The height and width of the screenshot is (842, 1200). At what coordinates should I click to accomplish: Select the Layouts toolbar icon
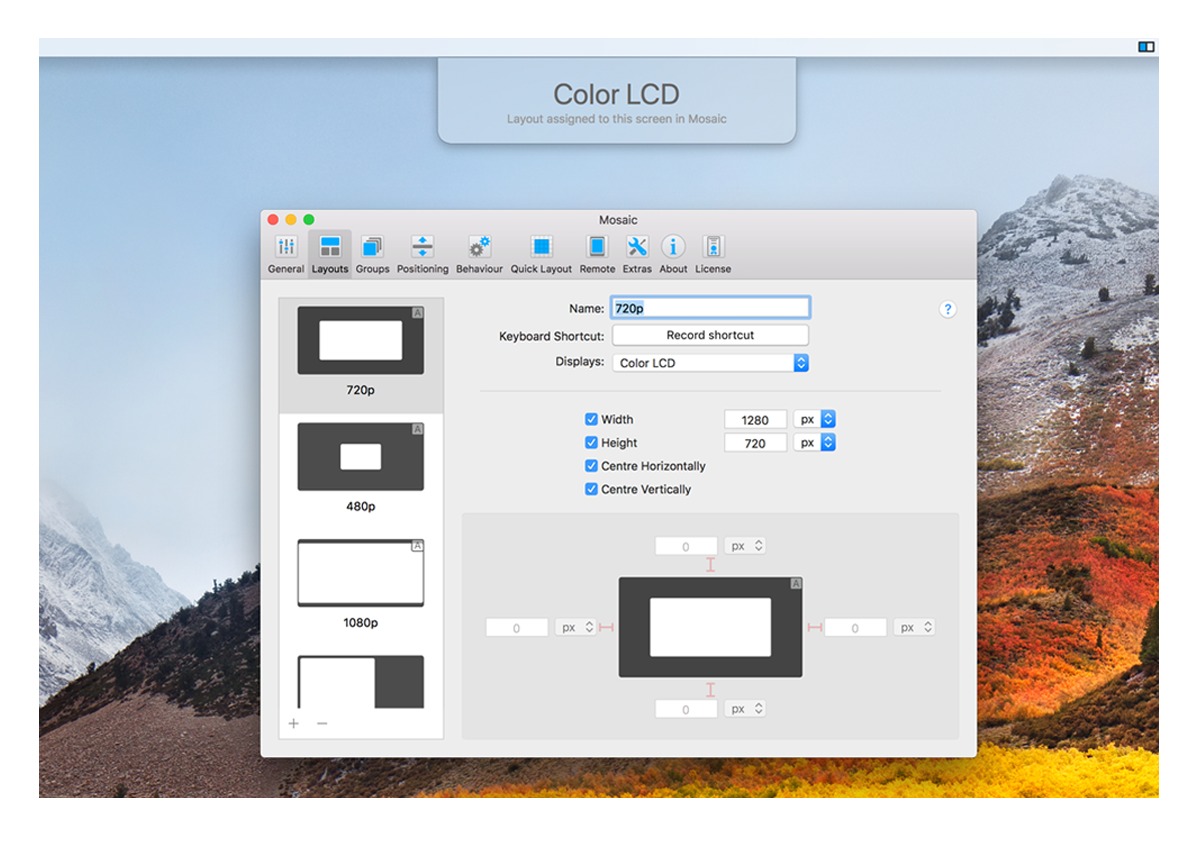tap(330, 254)
